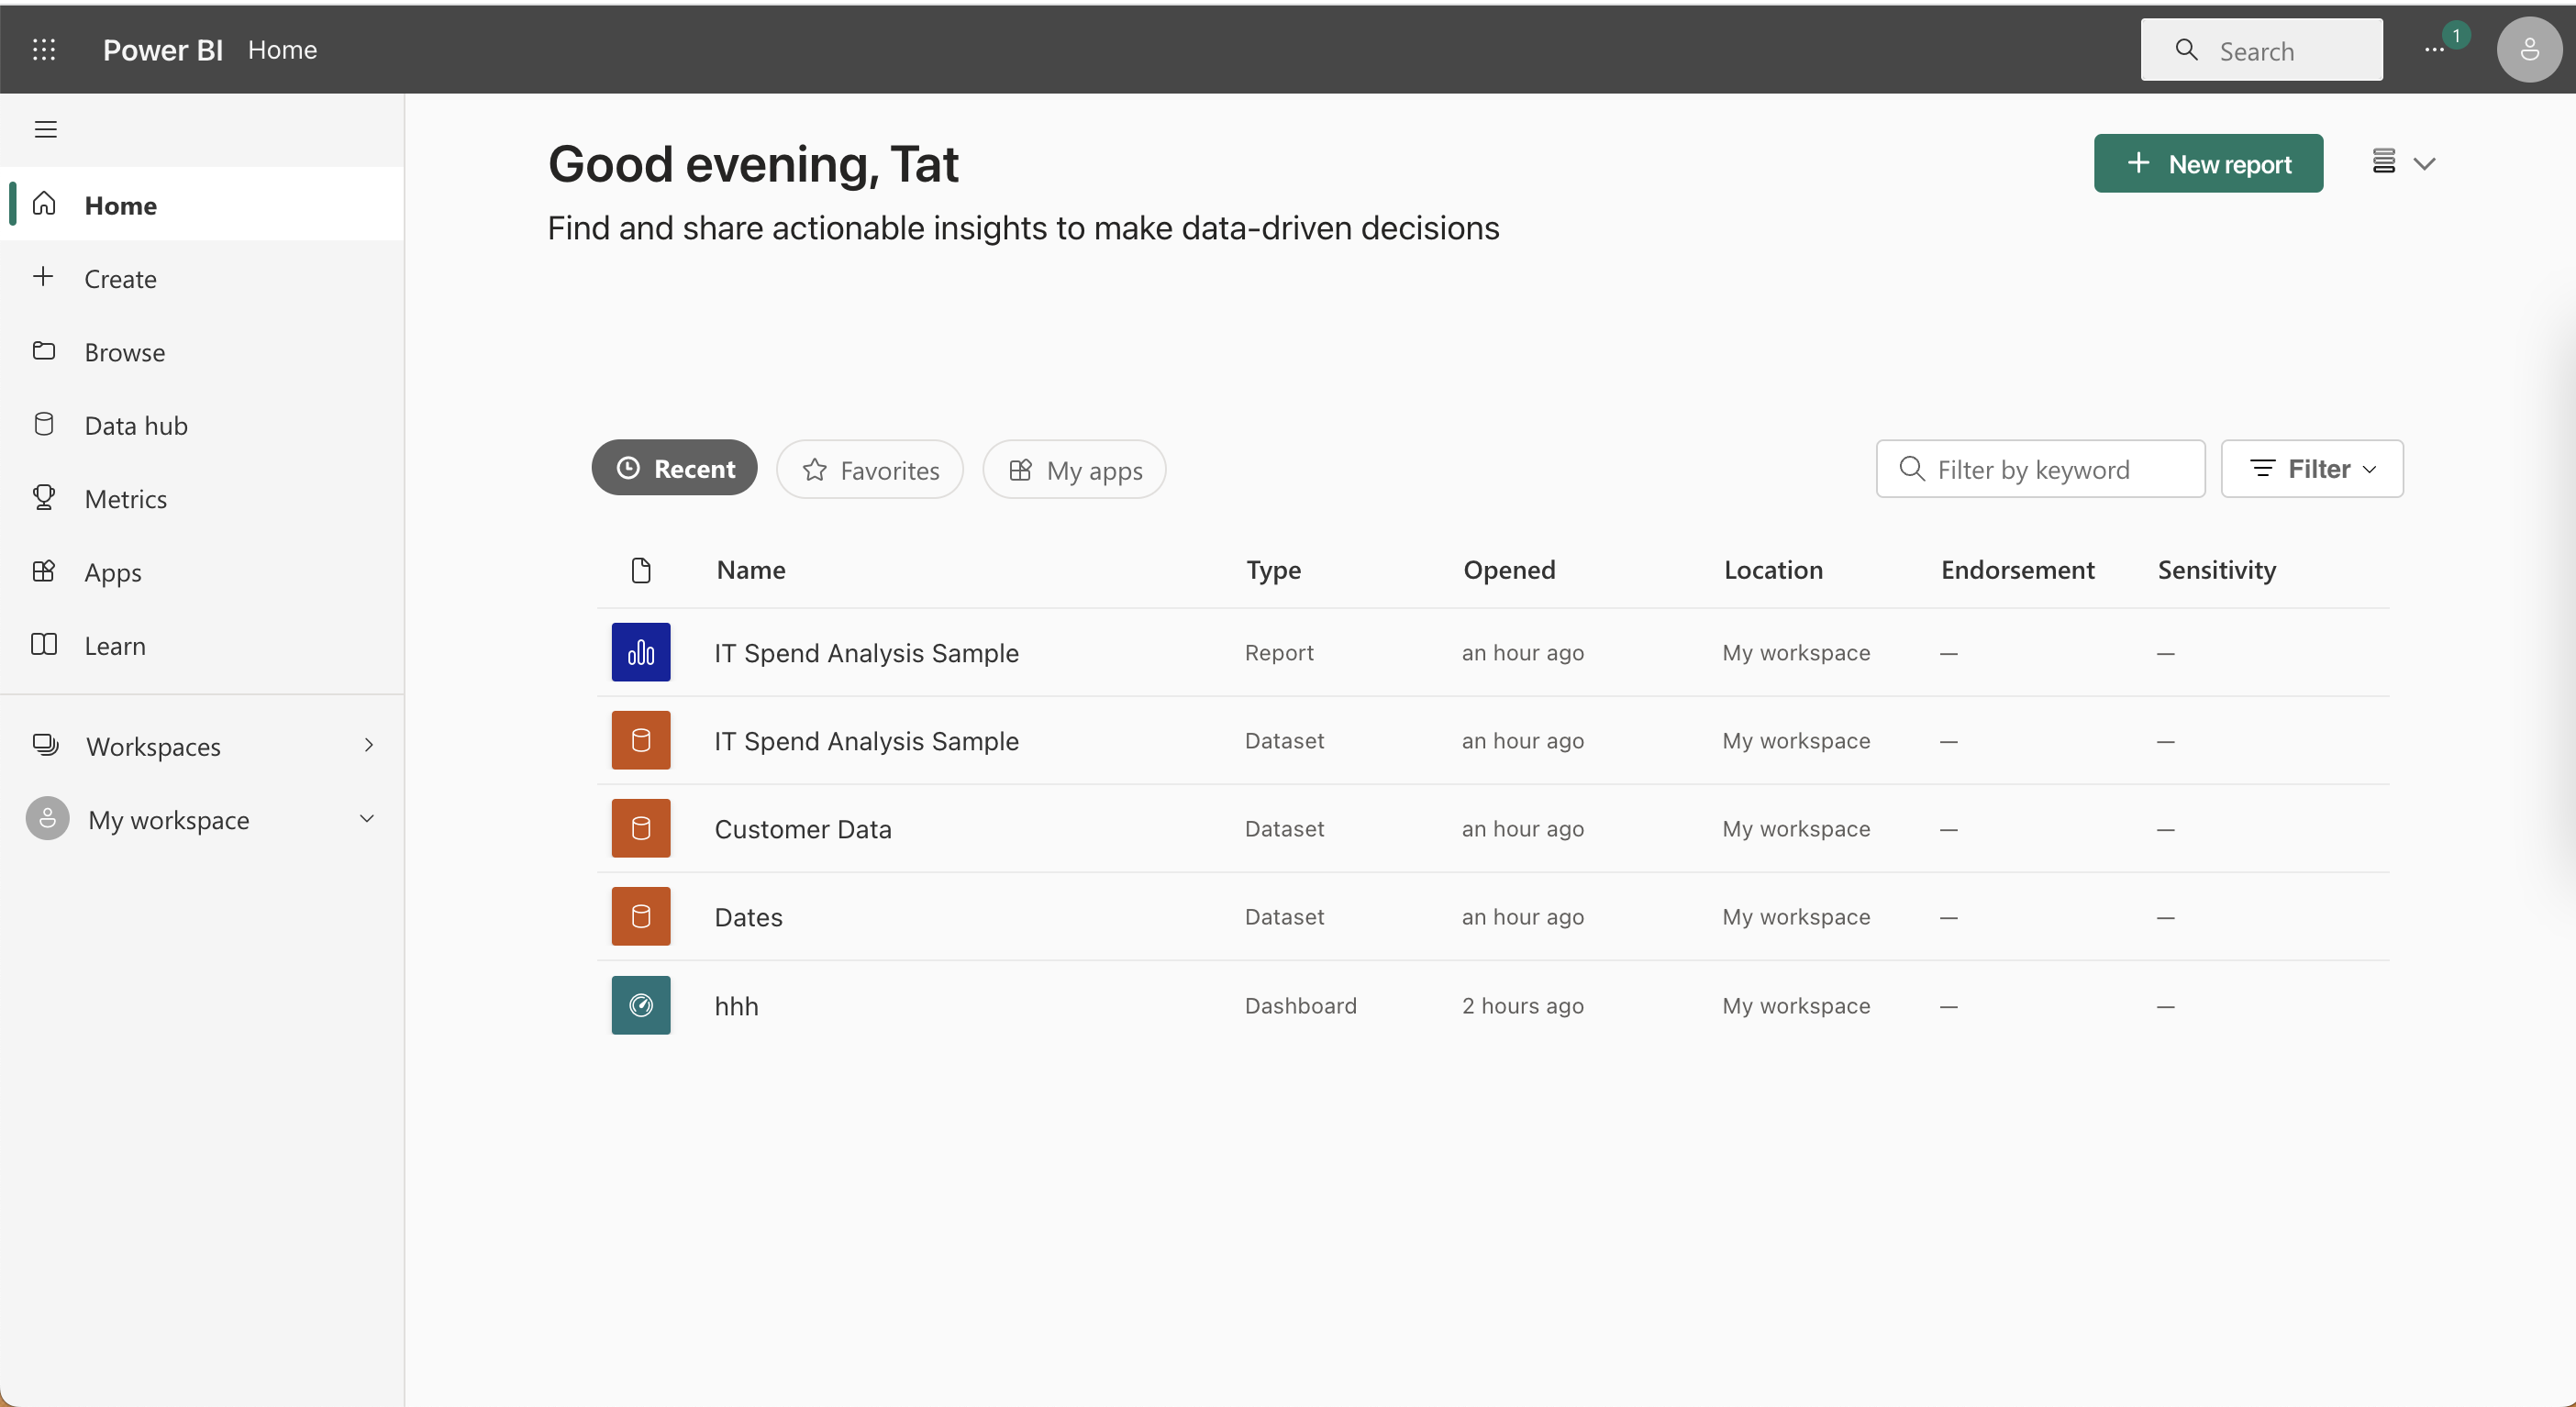Select the Recent tab
This screenshot has height=1407, width=2576.
674,468
